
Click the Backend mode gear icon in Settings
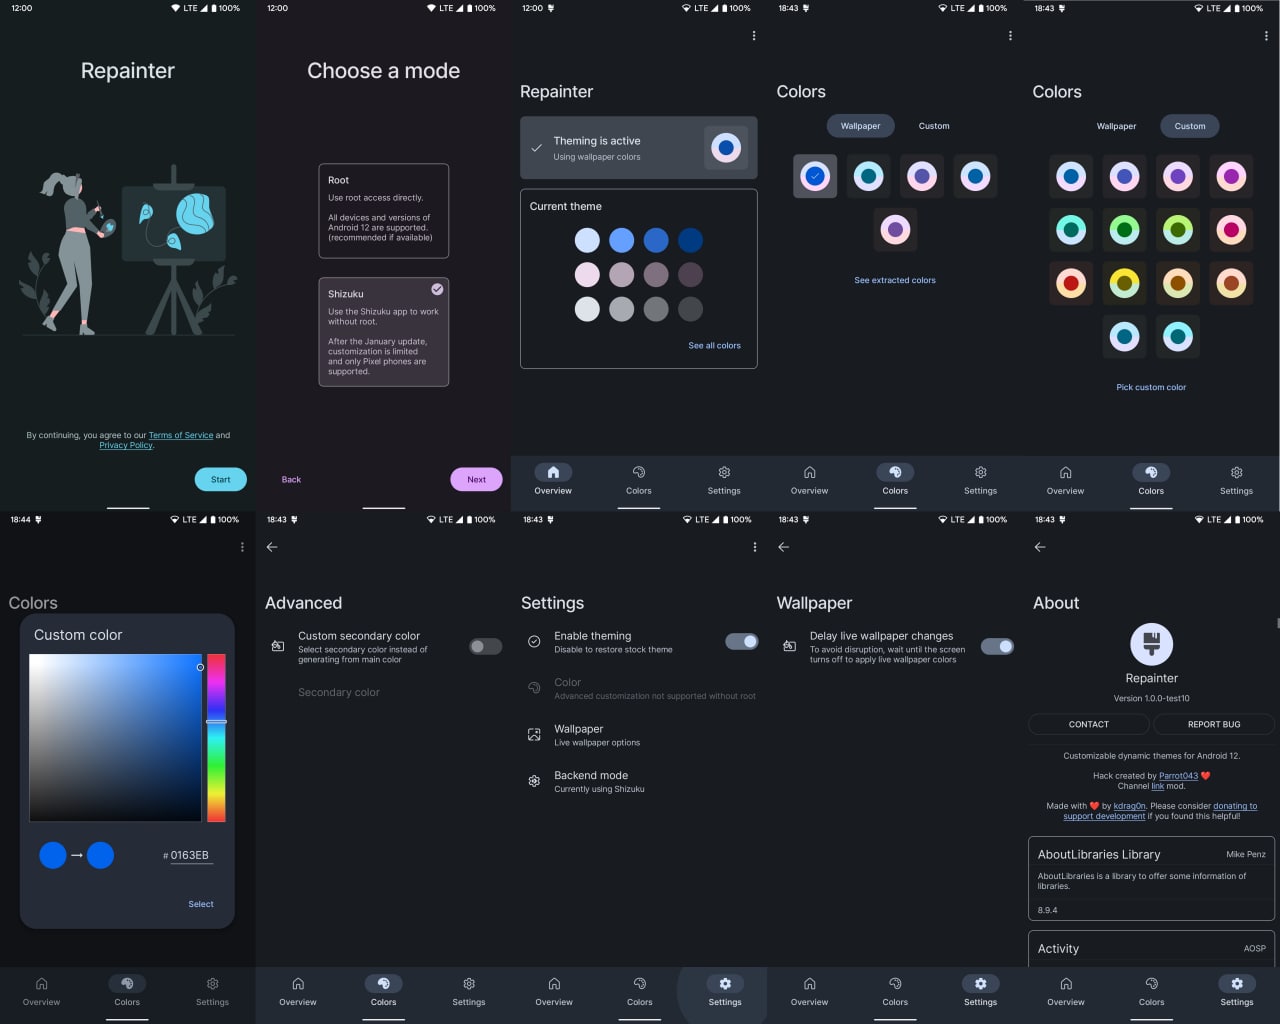pyautogui.click(x=534, y=781)
